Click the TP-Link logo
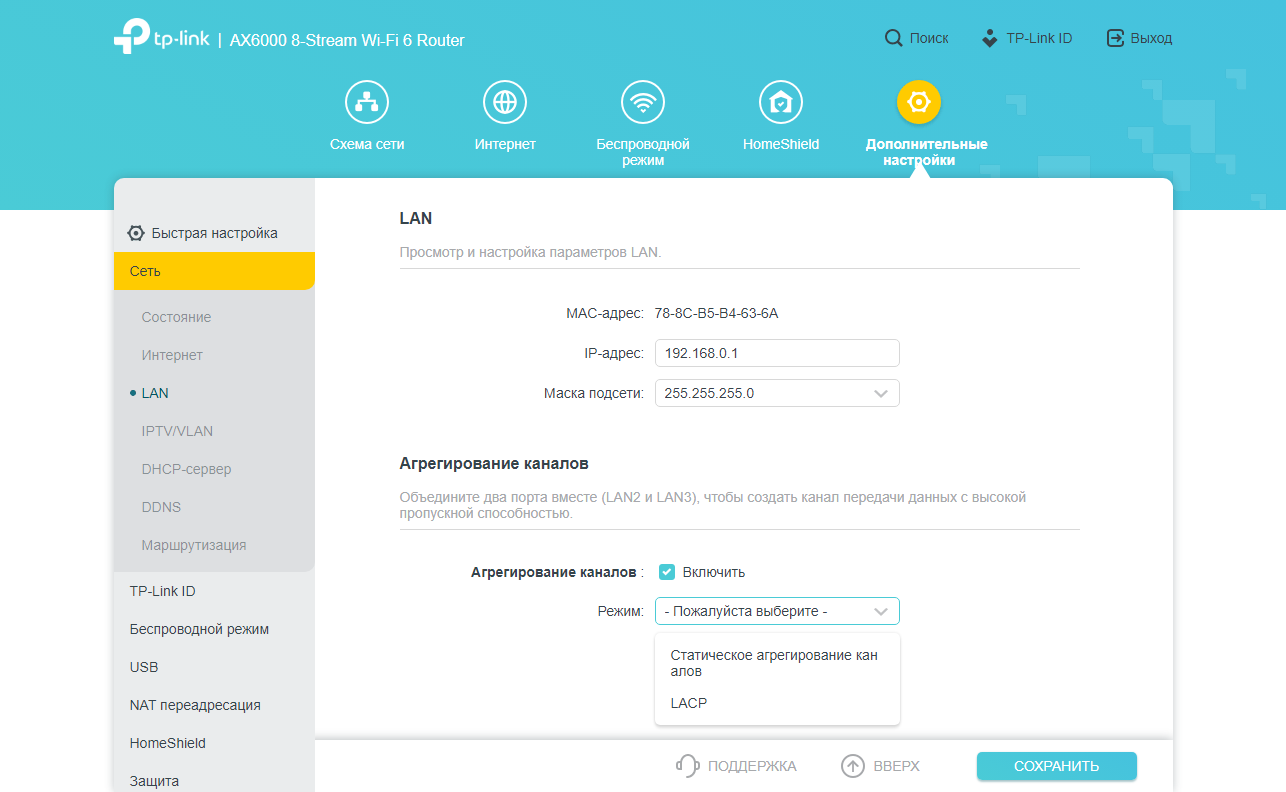 click(160, 37)
